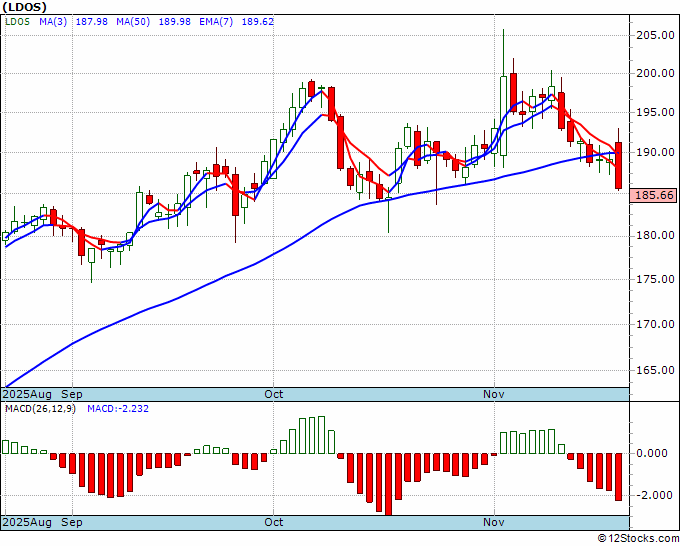Click the 190.00 price axis label
Viewport: 680px width, 546px height.
point(655,152)
